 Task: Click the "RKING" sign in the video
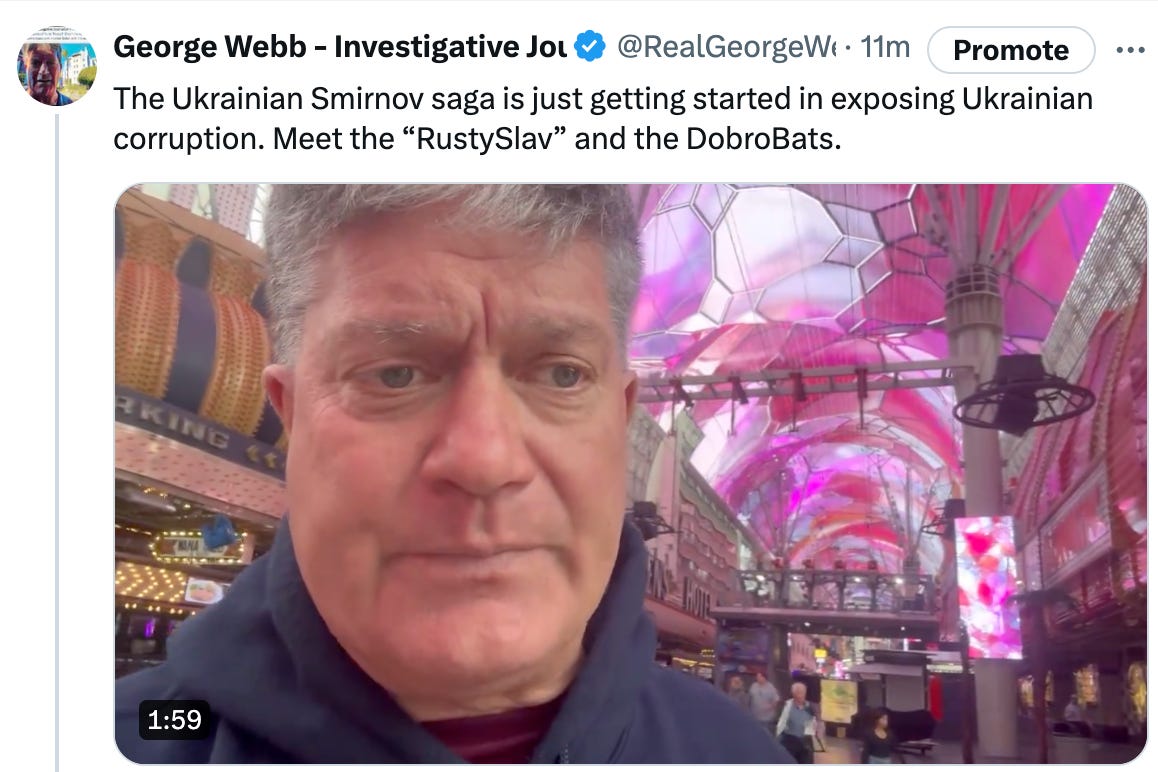(176, 426)
